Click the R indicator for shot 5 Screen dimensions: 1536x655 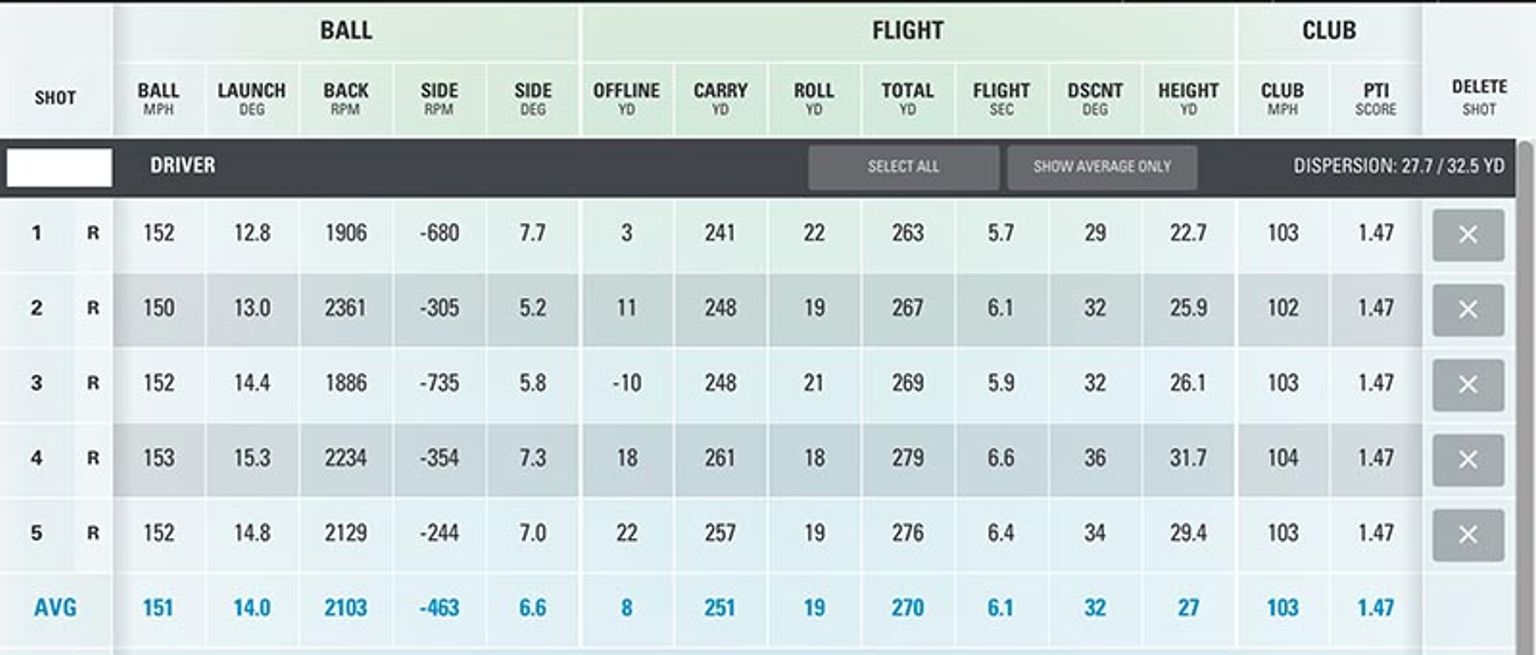[91, 534]
